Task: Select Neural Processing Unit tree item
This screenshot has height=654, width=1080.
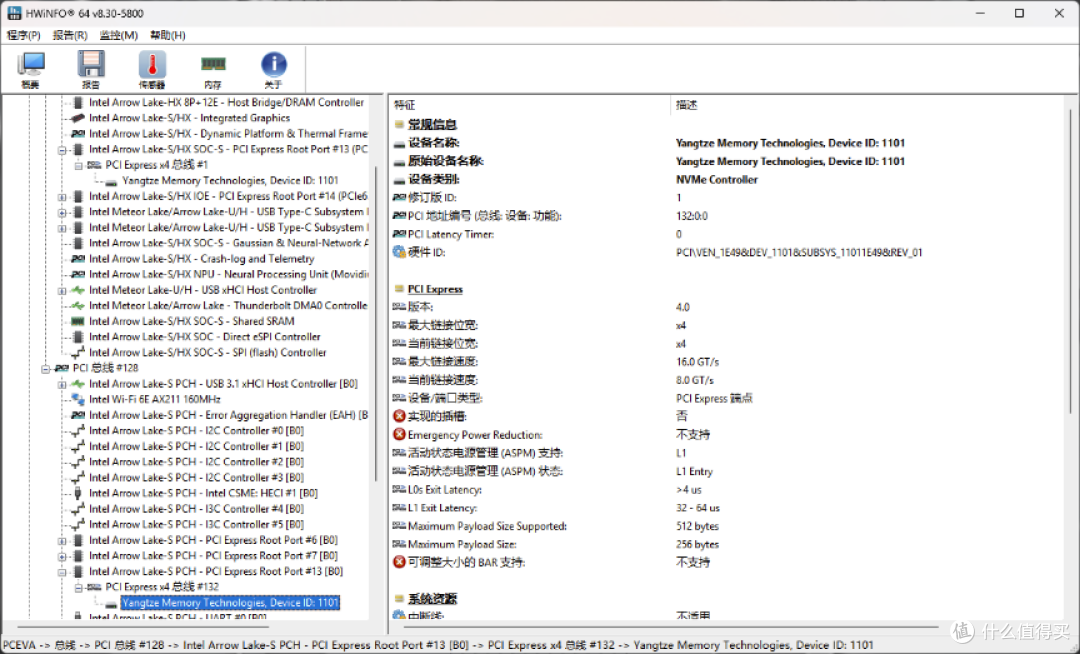Action: pyautogui.click(x=228, y=275)
